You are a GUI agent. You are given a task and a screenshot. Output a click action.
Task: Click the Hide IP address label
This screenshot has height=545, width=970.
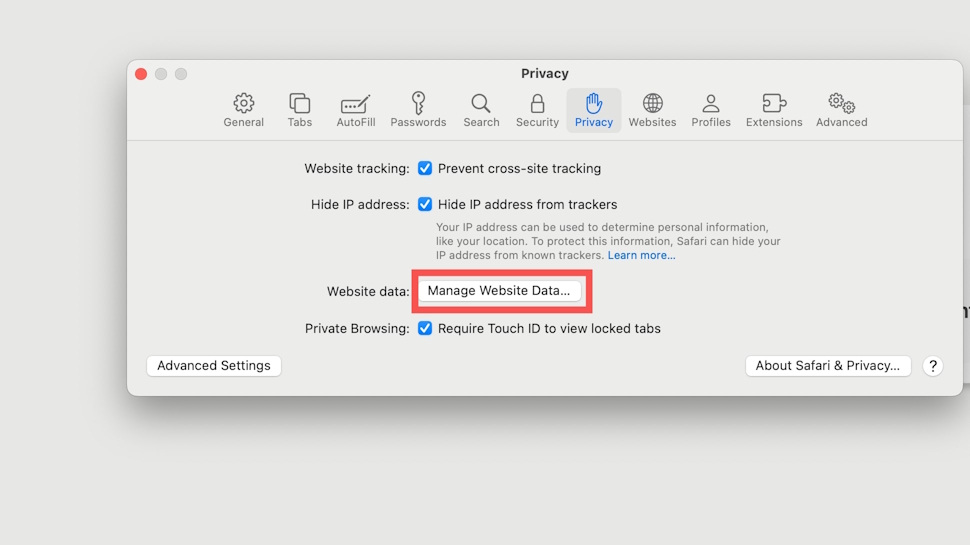(360, 205)
